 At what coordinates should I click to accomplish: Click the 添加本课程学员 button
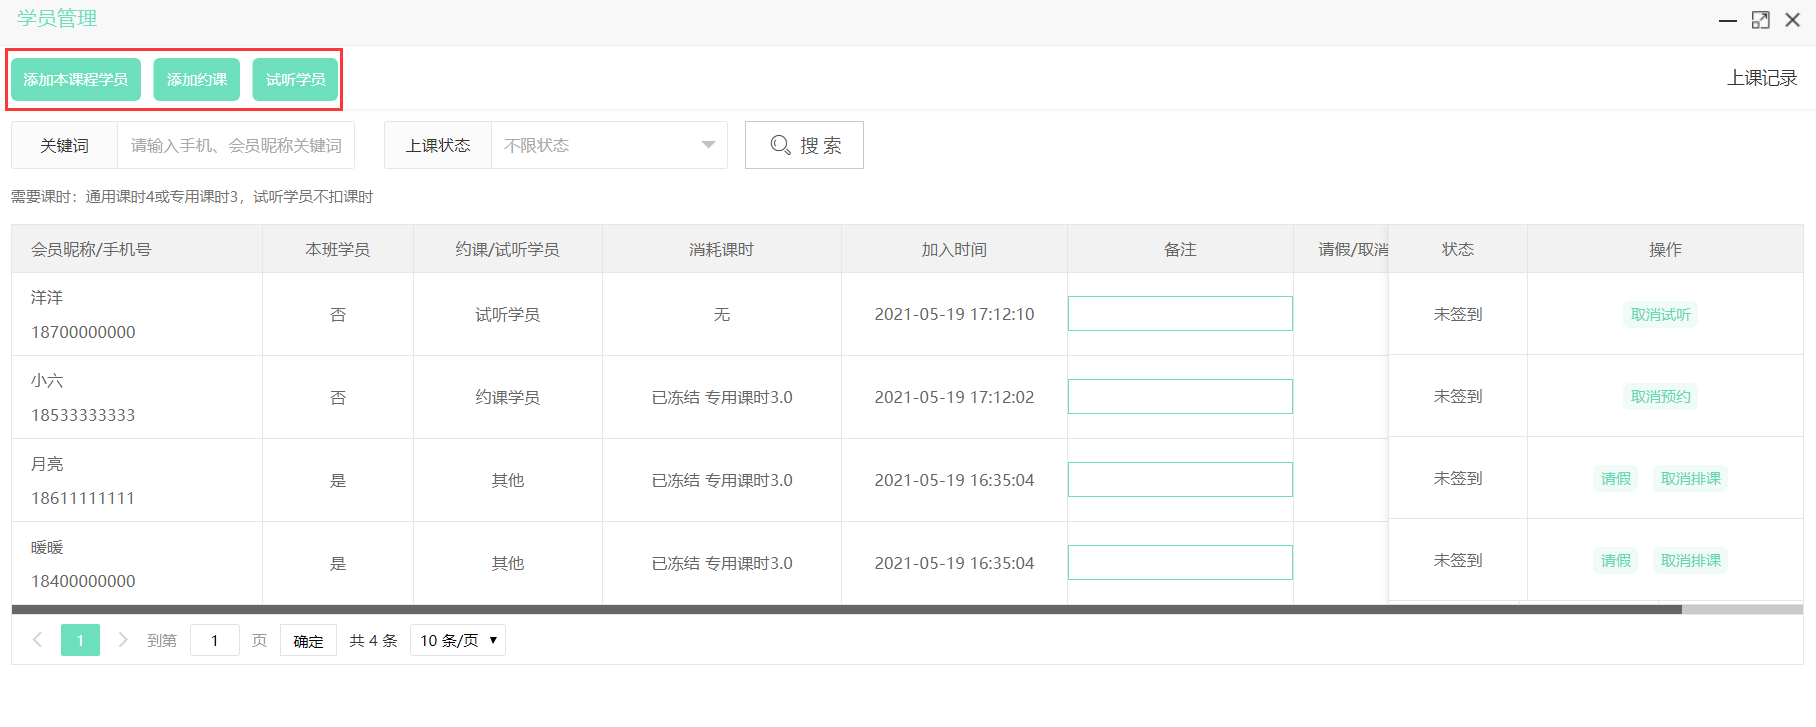pyautogui.click(x=76, y=79)
